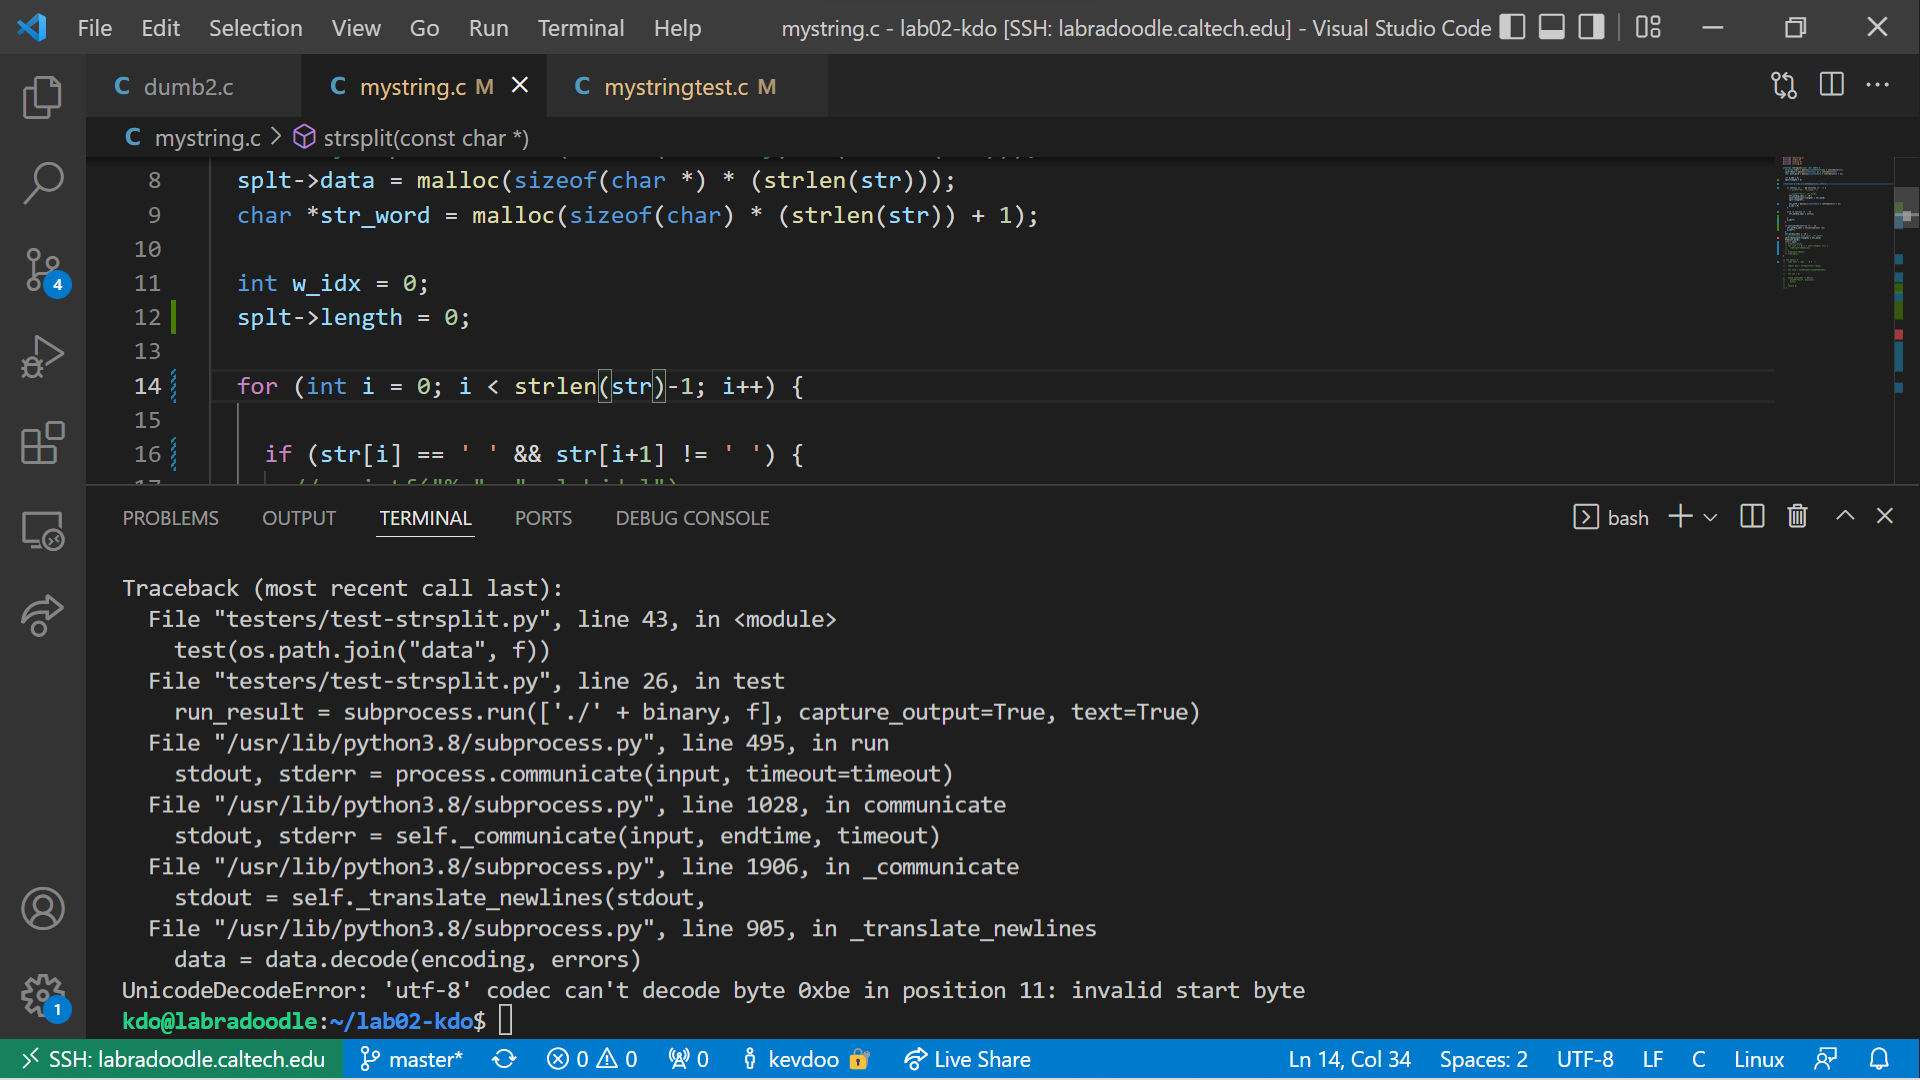This screenshot has height=1080, width=1920.
Task: Open the Extensions view icon
Action: click(42, 442)
